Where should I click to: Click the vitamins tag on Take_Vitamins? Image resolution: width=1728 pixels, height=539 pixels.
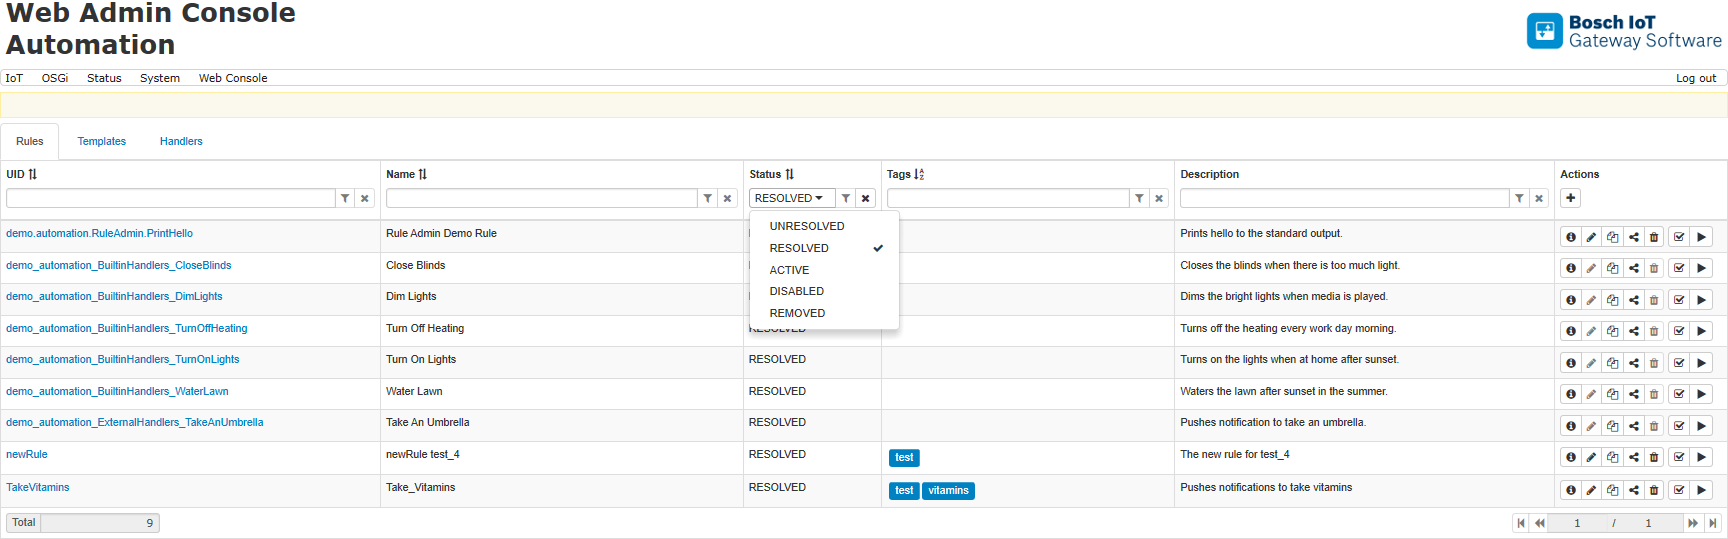[948, 490]
